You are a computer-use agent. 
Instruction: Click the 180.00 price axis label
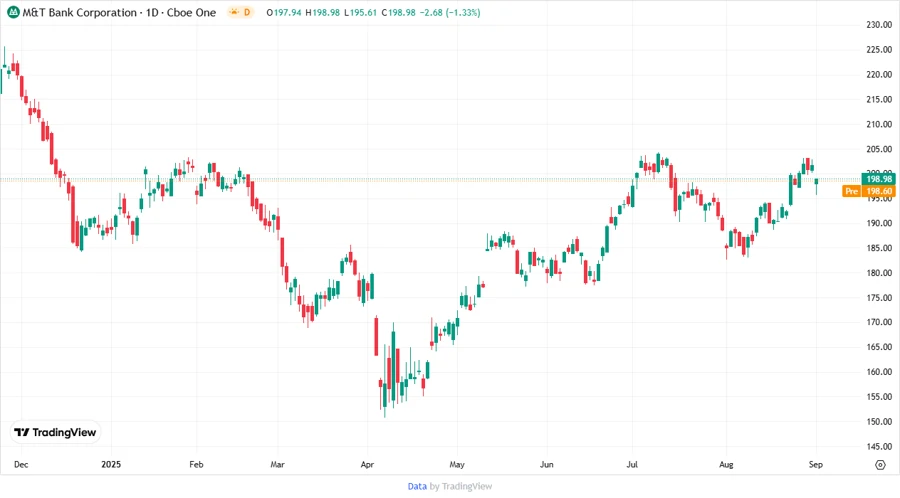[879, 273]
